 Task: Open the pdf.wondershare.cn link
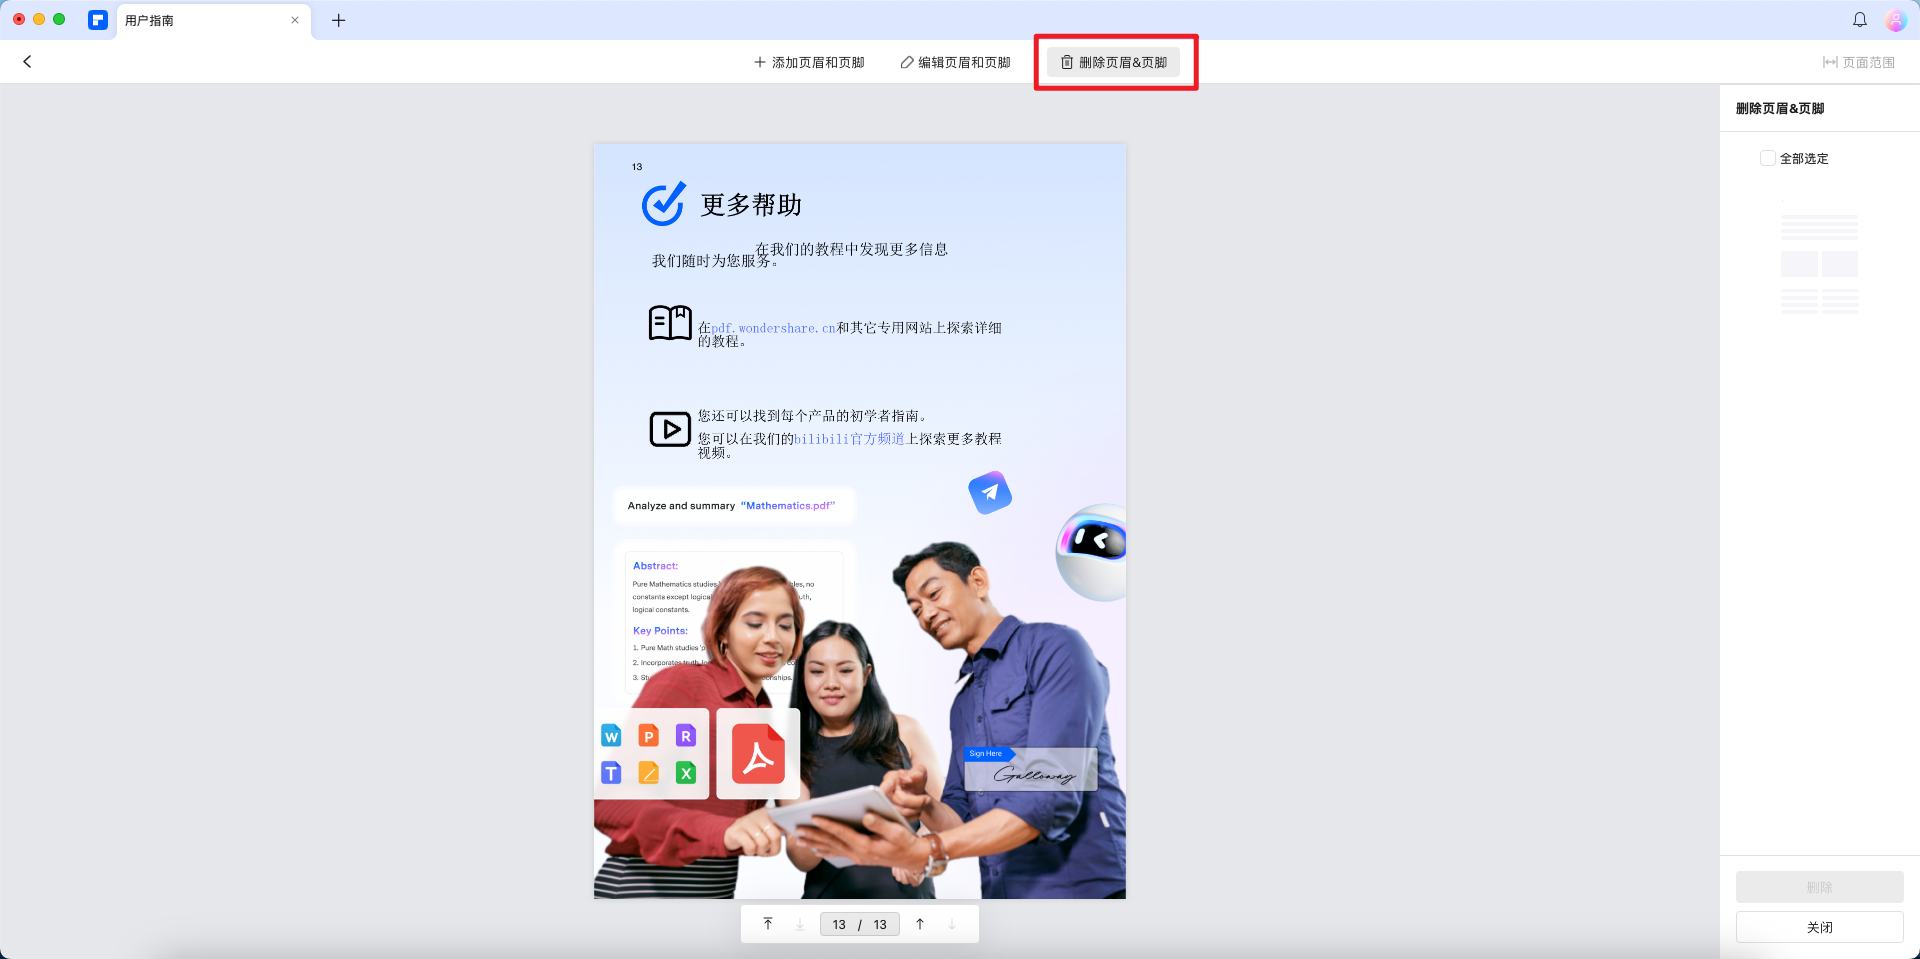(x=775, y=328)
